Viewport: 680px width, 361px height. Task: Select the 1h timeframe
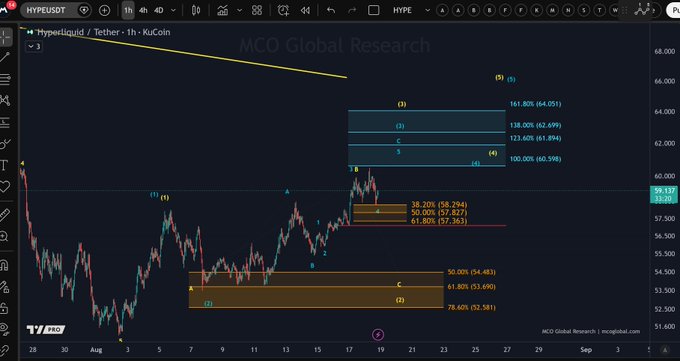coord(128,10)
